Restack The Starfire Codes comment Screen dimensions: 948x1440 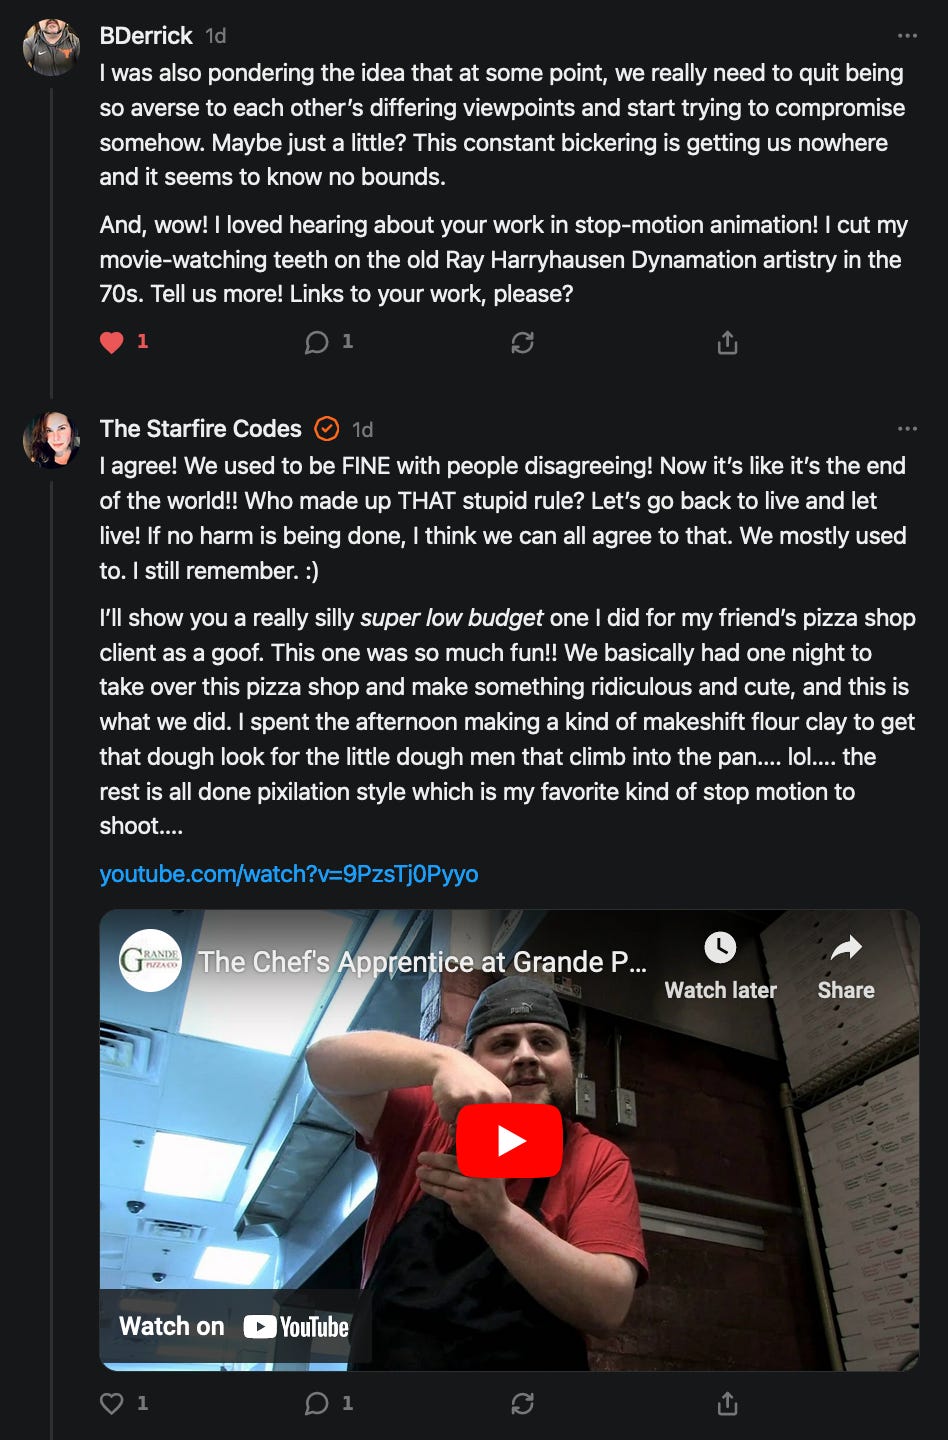tap(522, 1404)
